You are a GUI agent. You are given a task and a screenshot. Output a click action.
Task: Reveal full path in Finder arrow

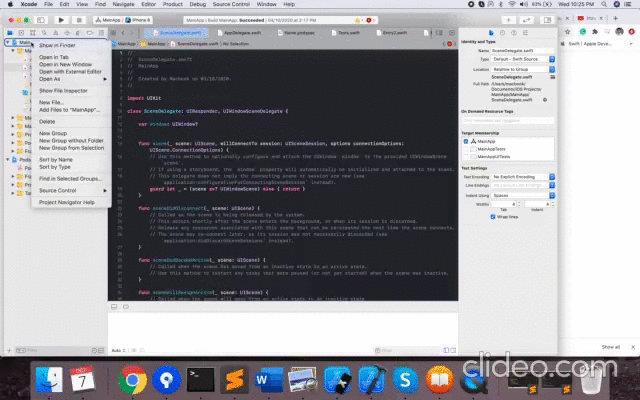click(545, 100)
